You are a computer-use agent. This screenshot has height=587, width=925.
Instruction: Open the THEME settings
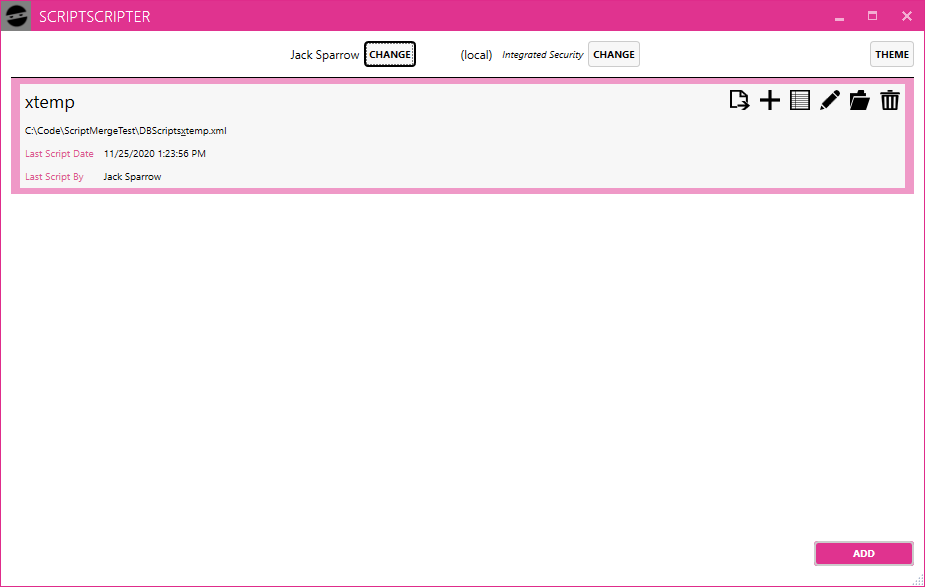(x=891, y=54)
